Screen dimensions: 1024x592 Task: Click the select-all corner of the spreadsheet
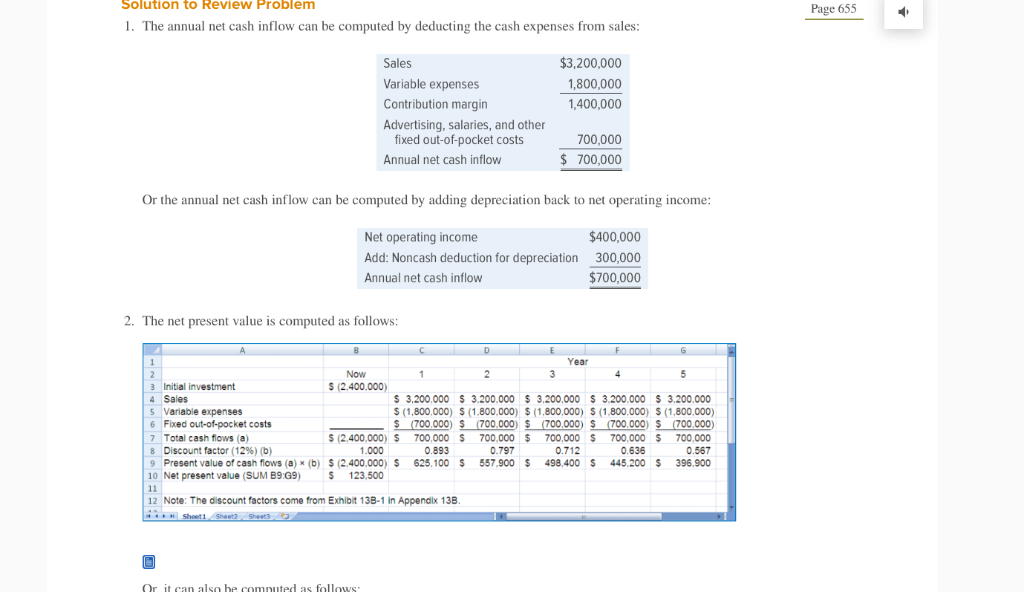pyautogui.click(x=152, y=350)
